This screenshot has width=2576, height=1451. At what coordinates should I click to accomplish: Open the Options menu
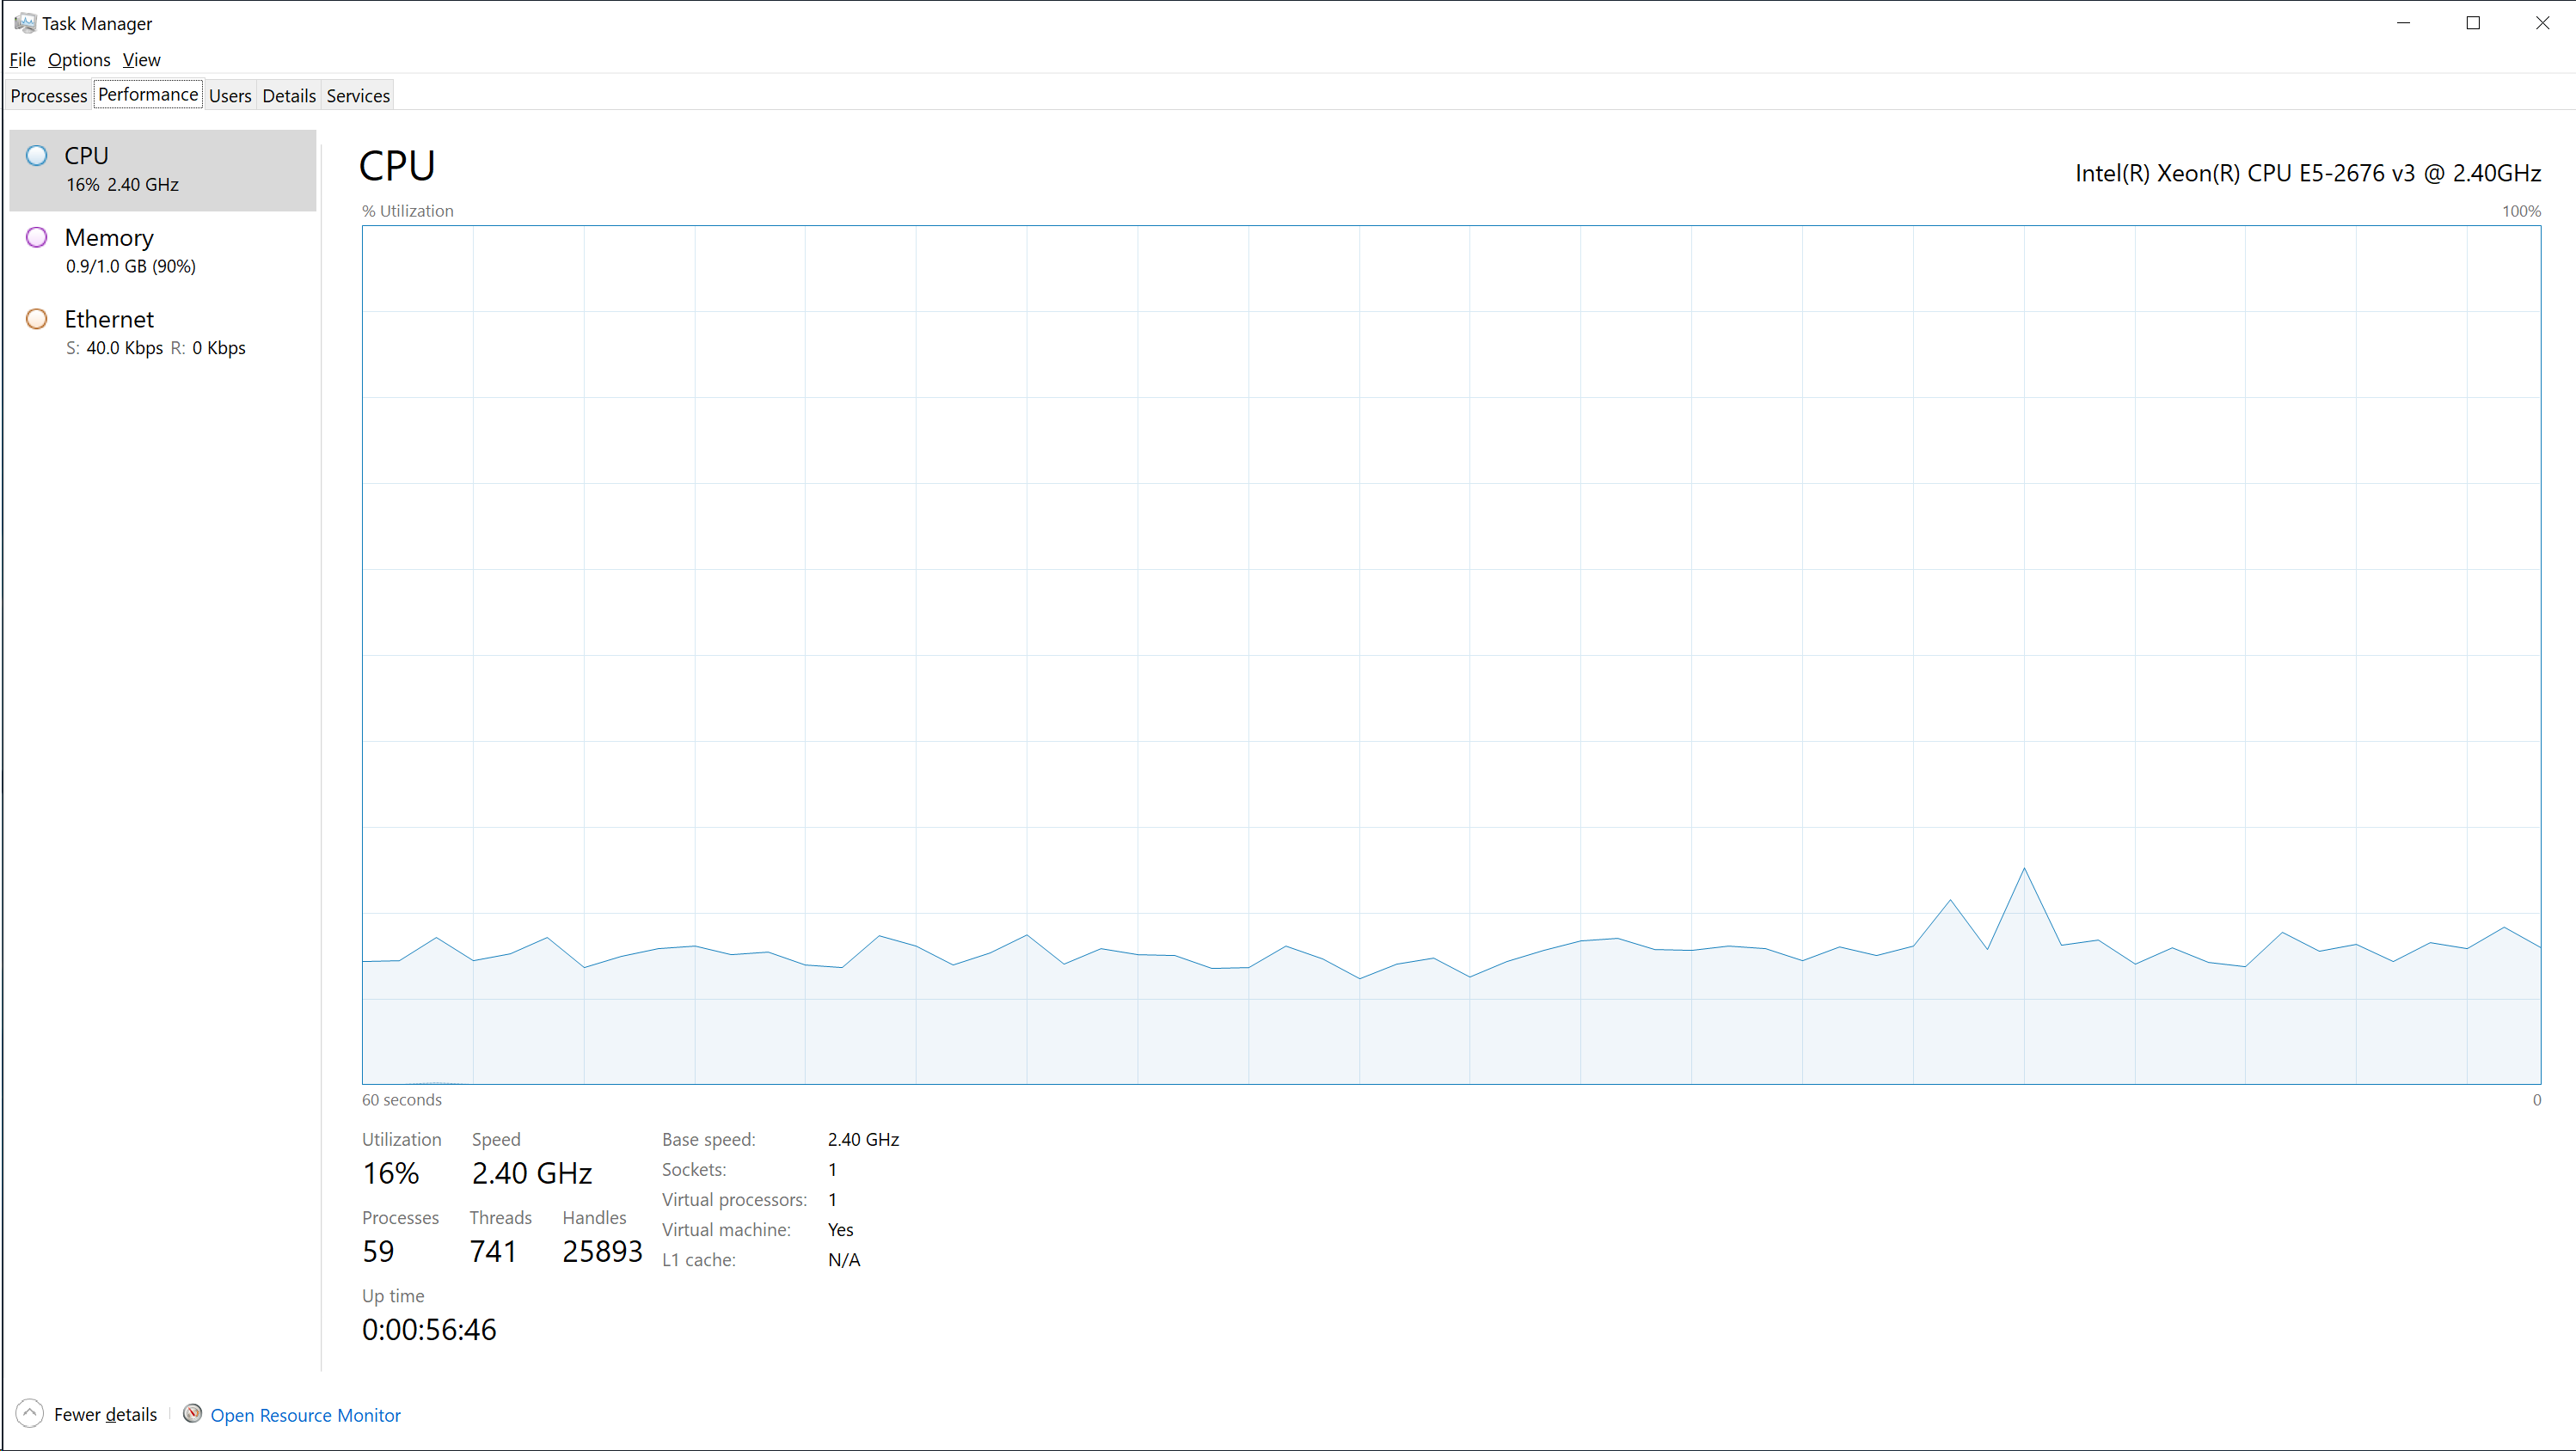tap(79, 60)
